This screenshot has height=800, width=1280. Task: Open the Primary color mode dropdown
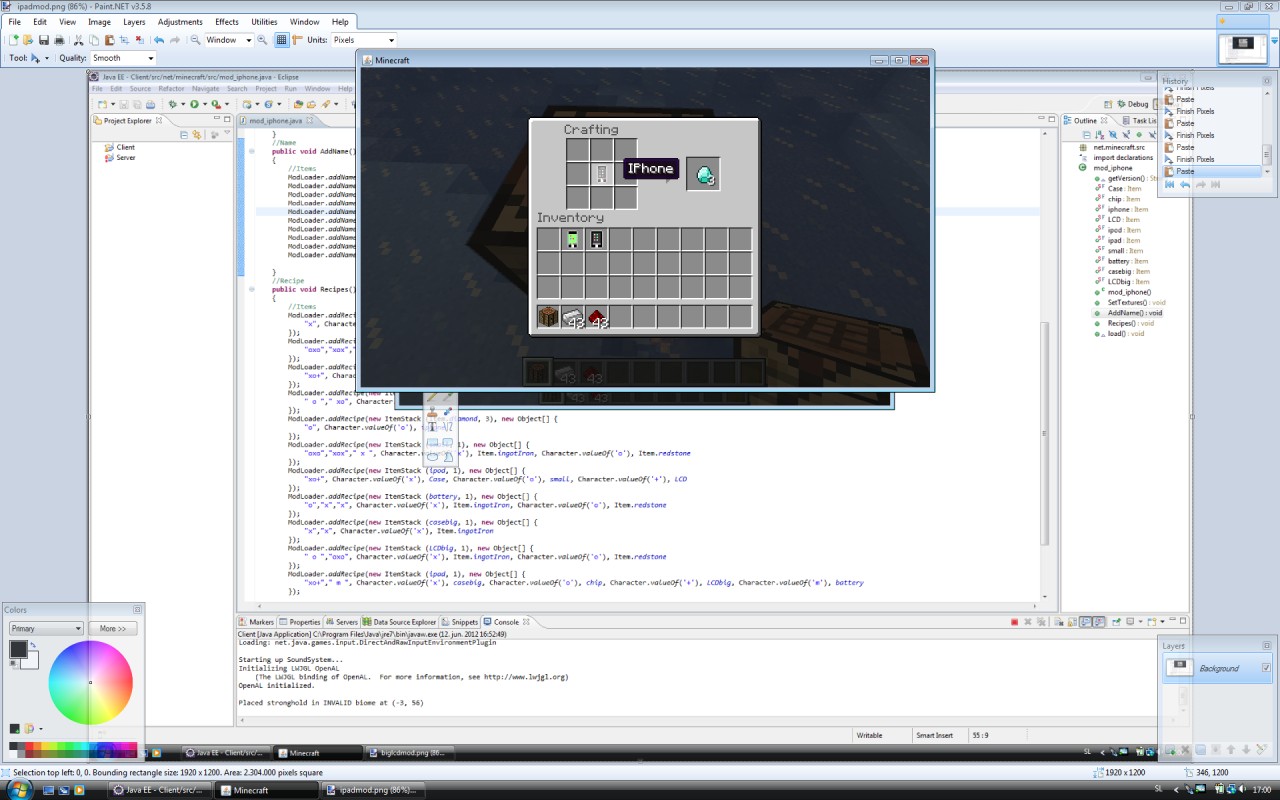click(x=46, y=628)
